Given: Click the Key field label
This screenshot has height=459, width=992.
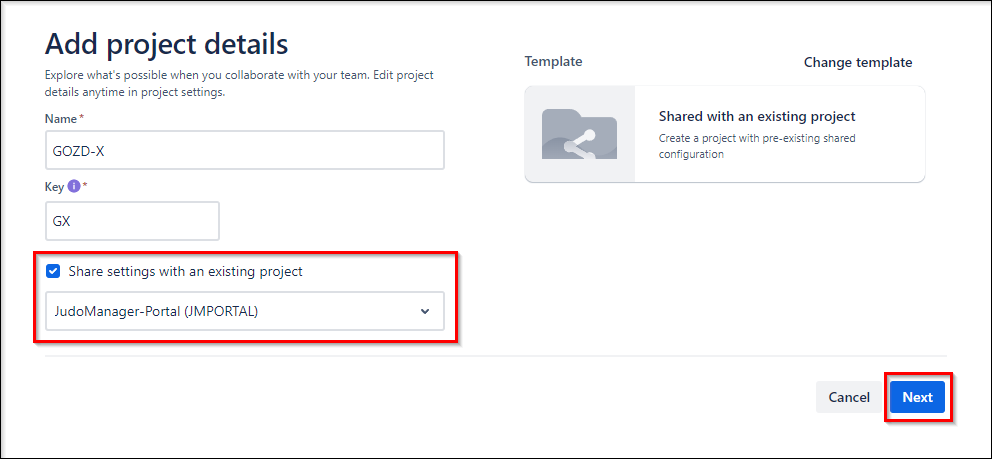Looking at the screenshot, I should tap(55, 187).
